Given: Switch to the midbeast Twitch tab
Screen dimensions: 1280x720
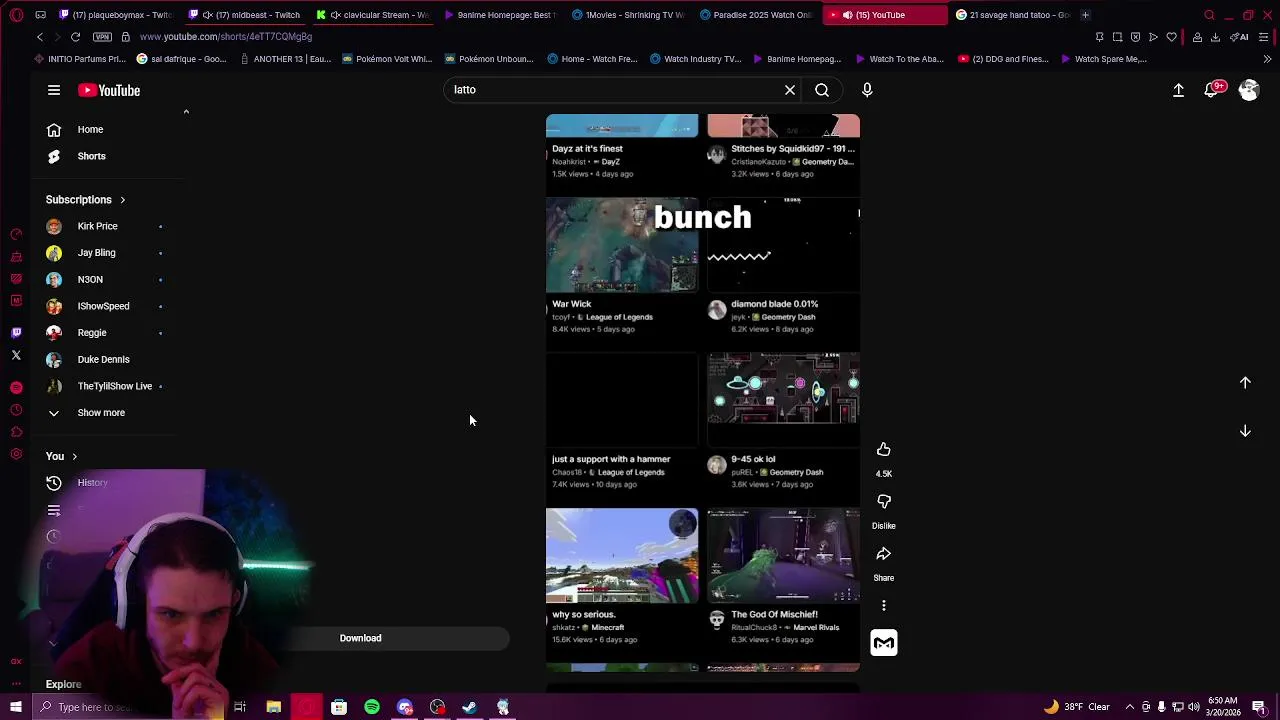Looking at the screenshot, I should (x=245, y=15).
